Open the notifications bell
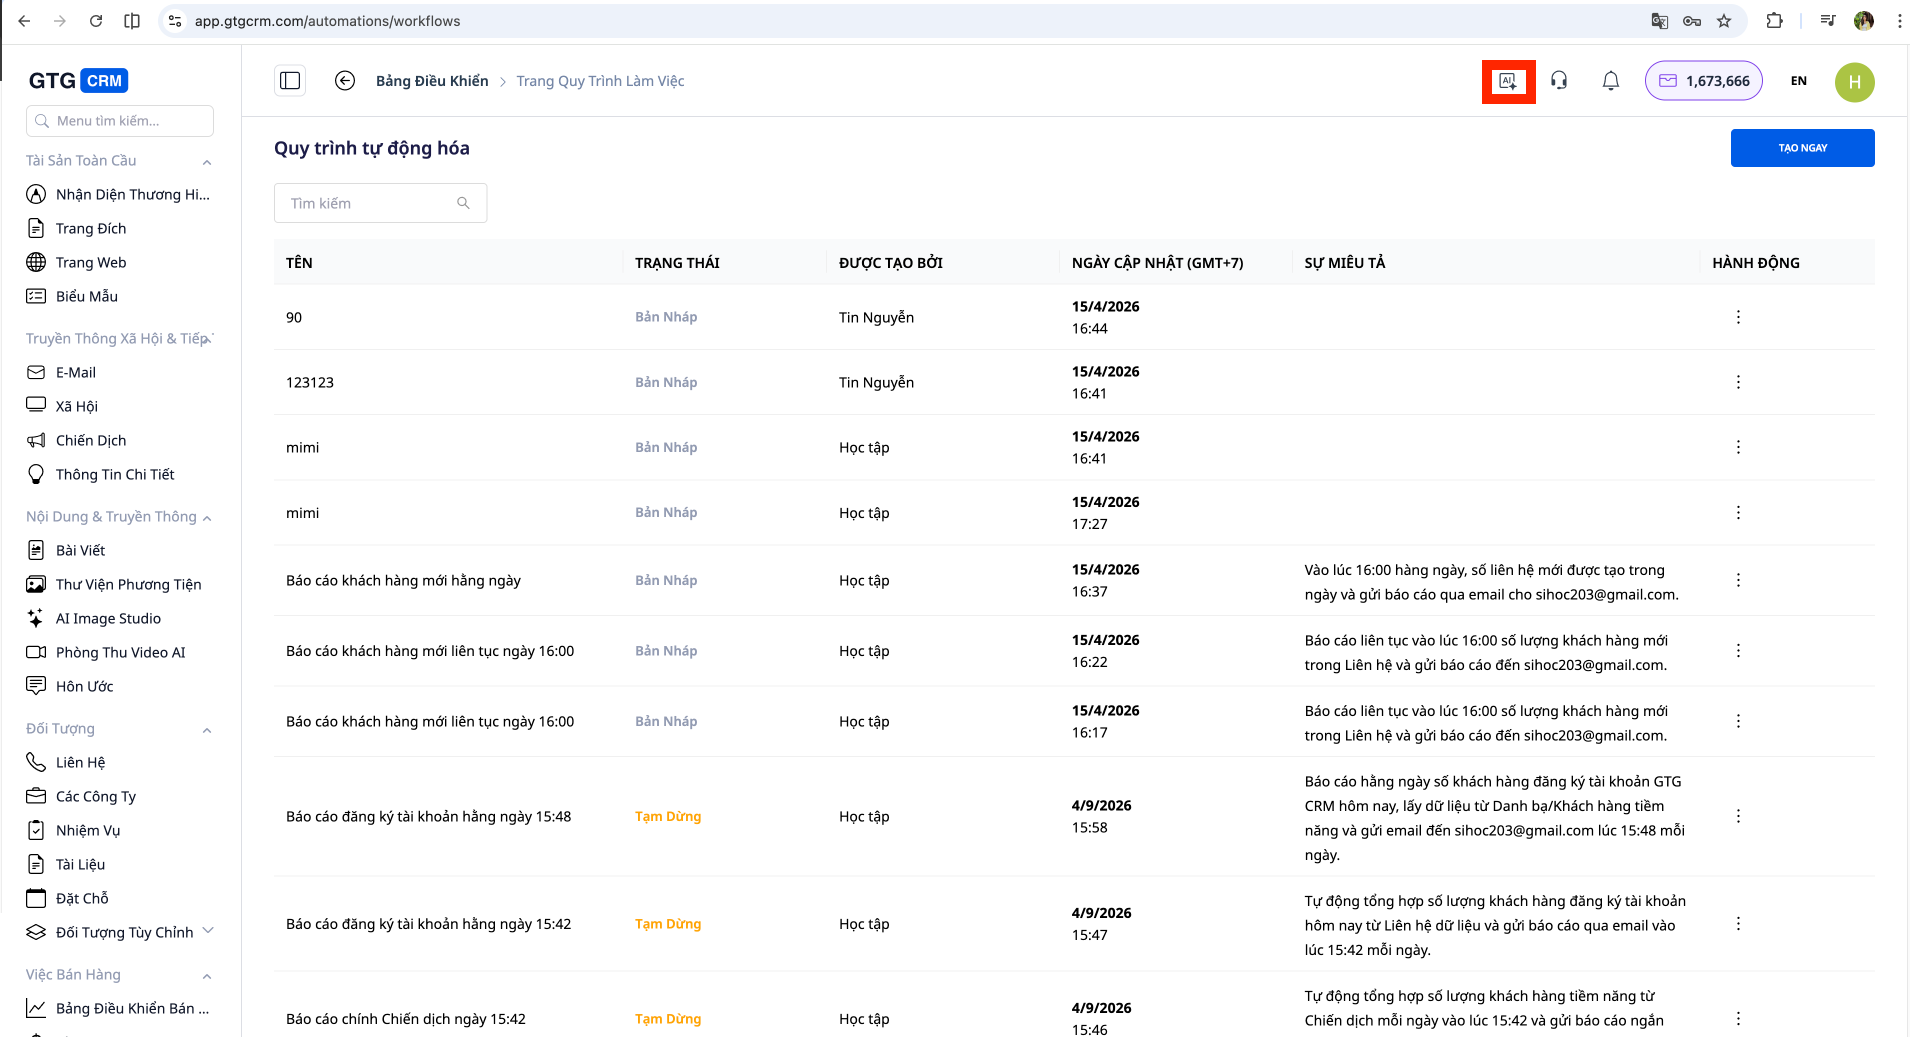1910x1037 pixels. tap(1610, 81)
